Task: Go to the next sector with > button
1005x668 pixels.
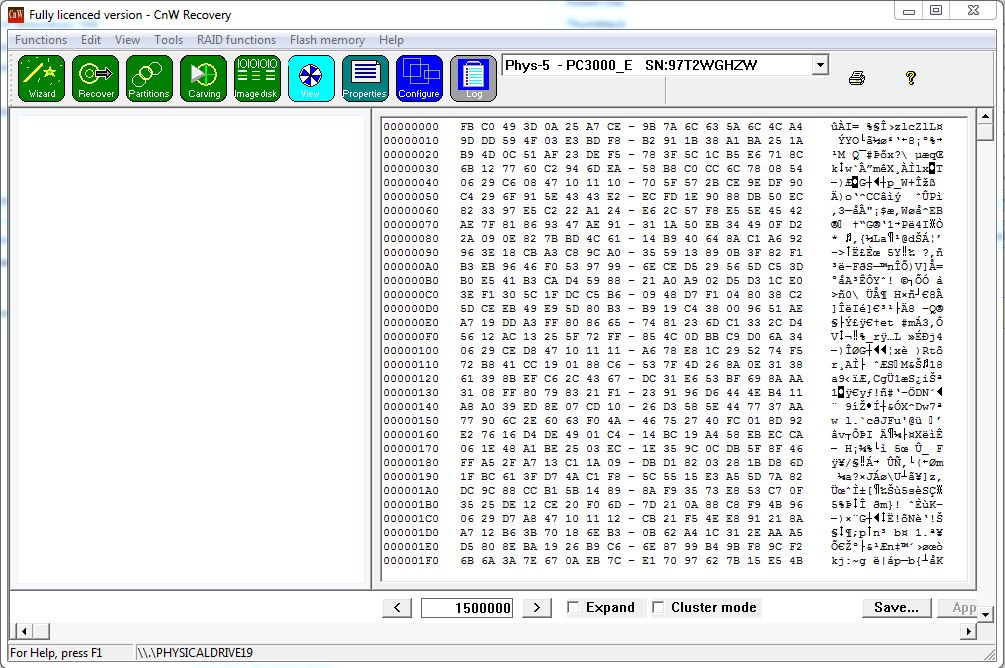Action: 537,607
